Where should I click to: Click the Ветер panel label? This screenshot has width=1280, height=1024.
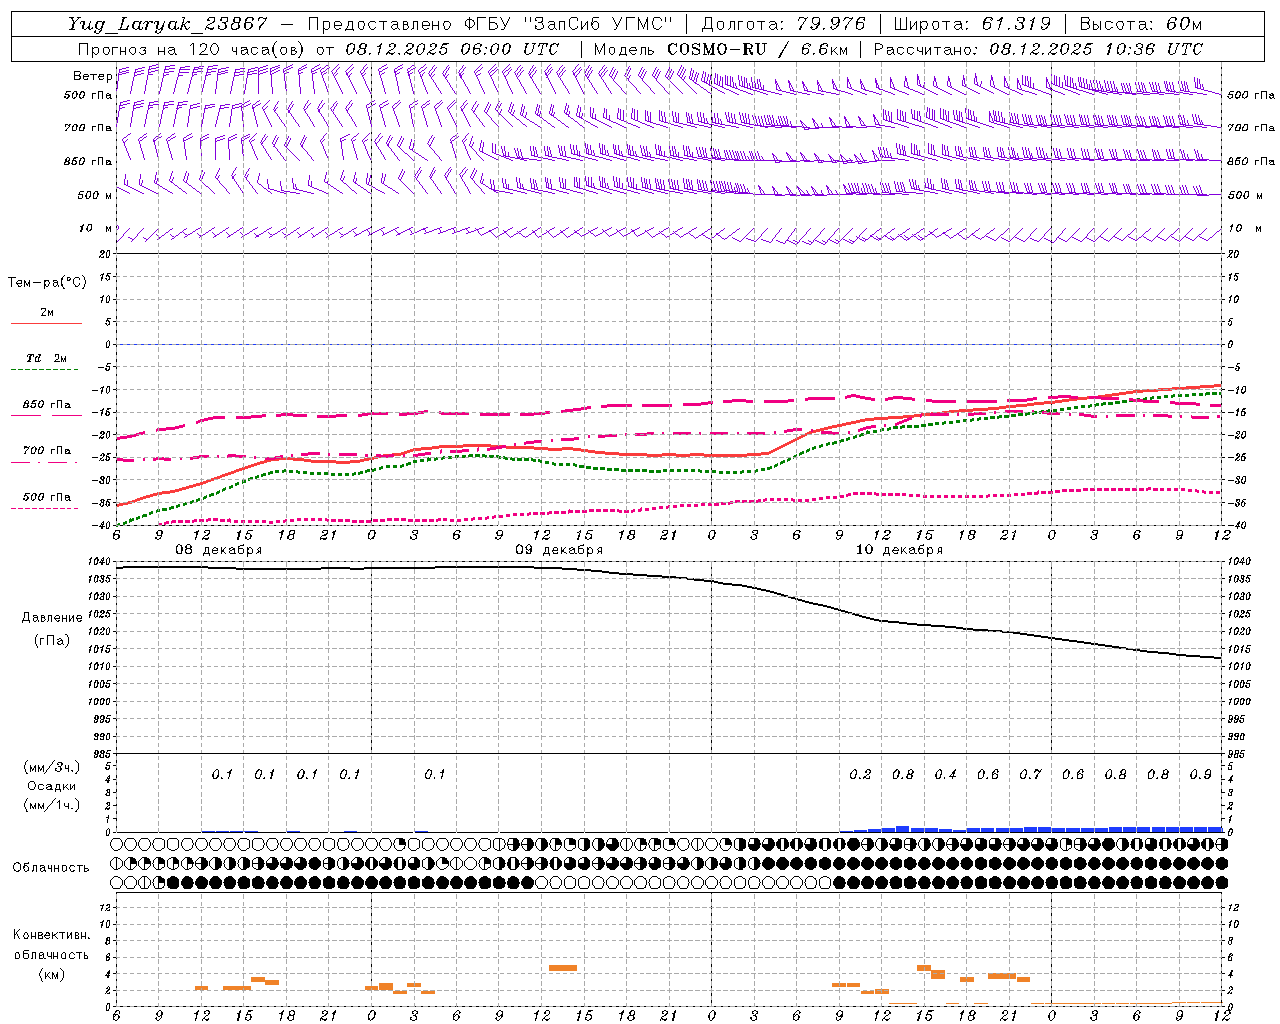click(x=92, y=76)
